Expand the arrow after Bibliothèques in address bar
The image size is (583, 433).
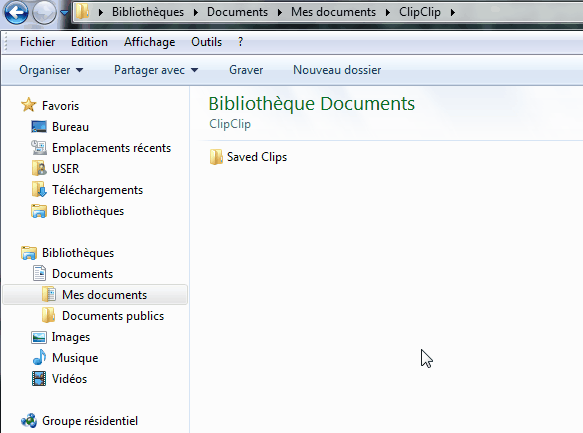tap(196, 12)
